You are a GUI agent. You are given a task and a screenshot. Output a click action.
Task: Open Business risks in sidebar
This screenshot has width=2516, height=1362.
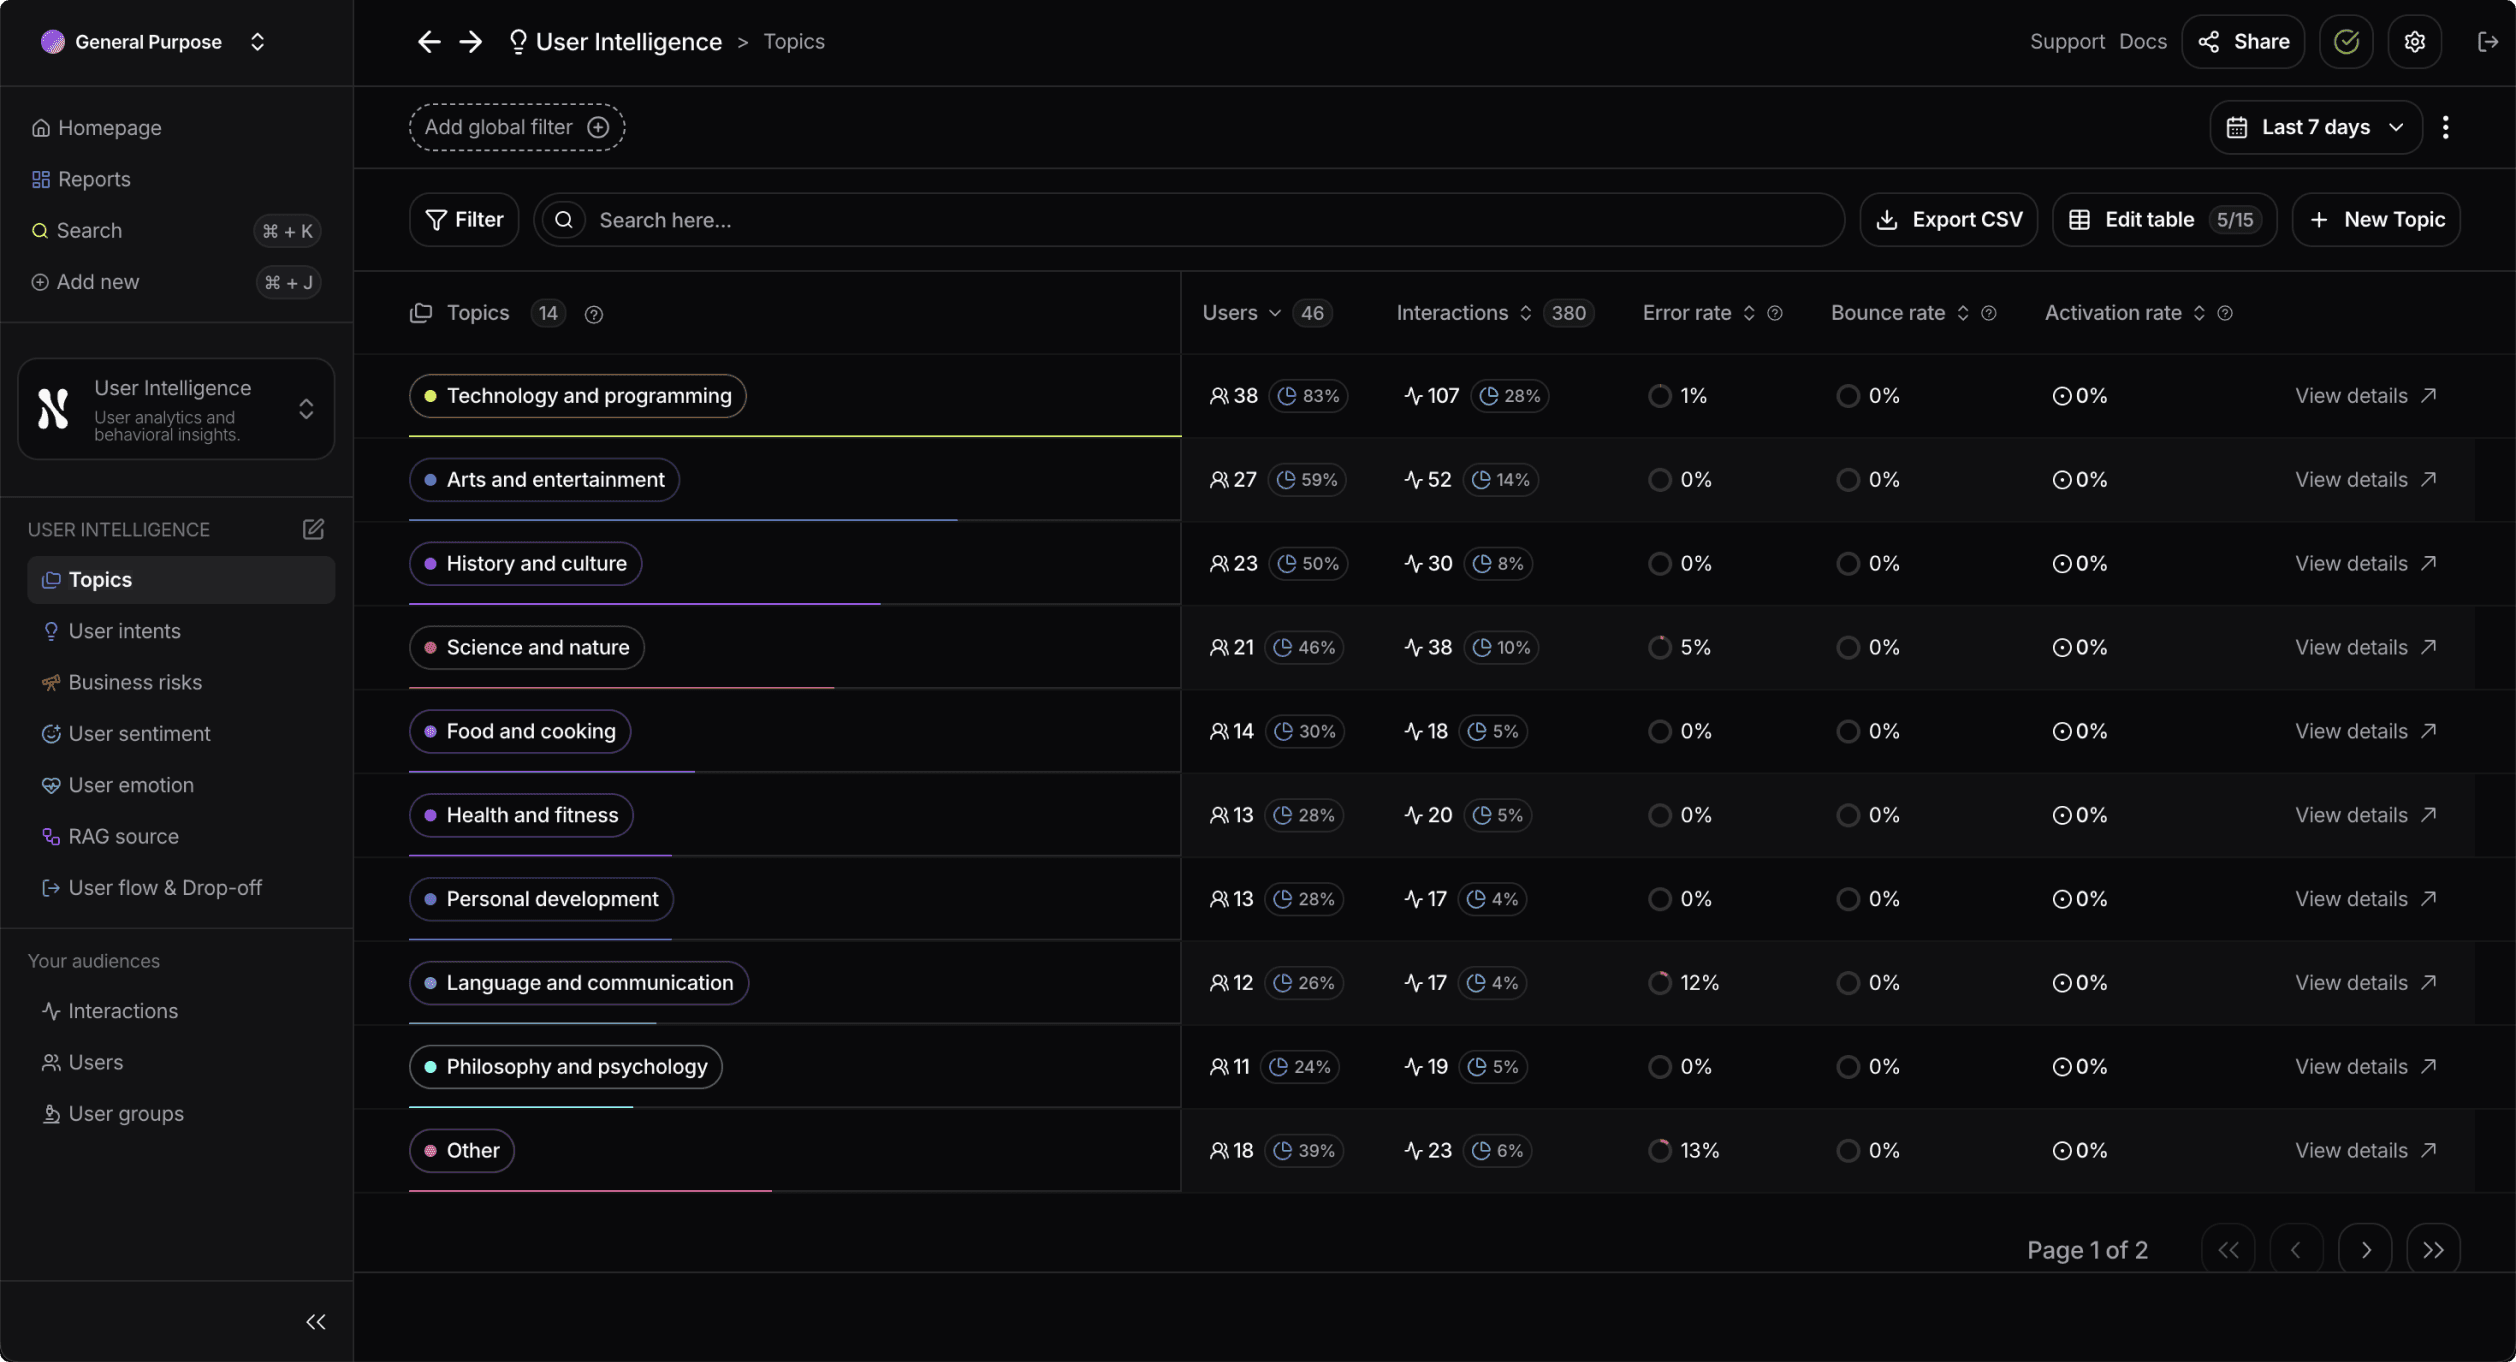pyautogui.click(x=135, y=682)
